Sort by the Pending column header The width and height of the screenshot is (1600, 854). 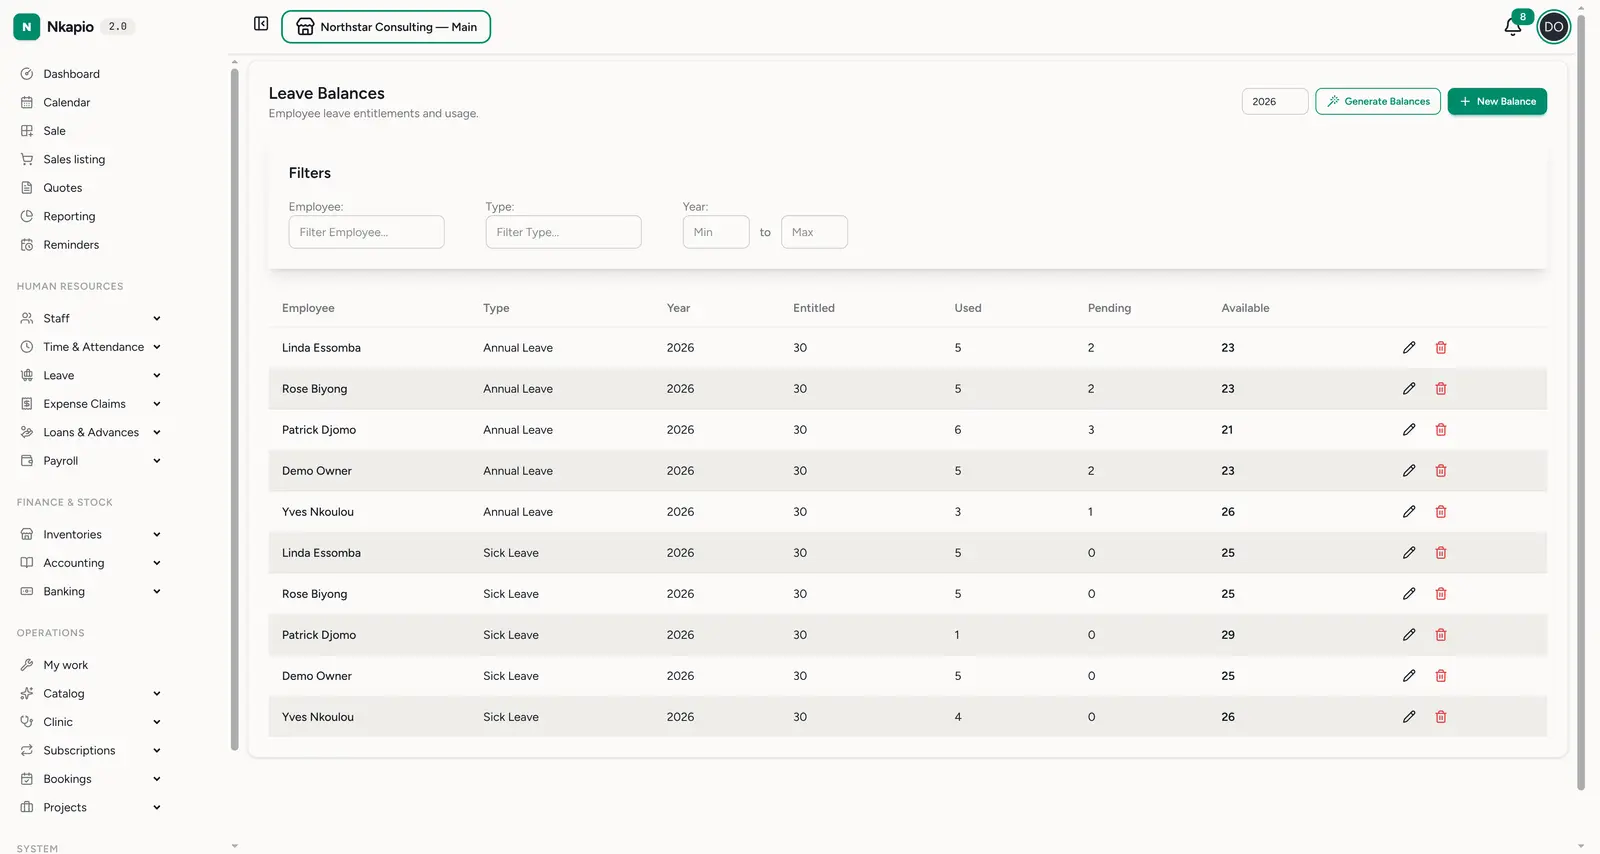click(x=1109, y=308)
